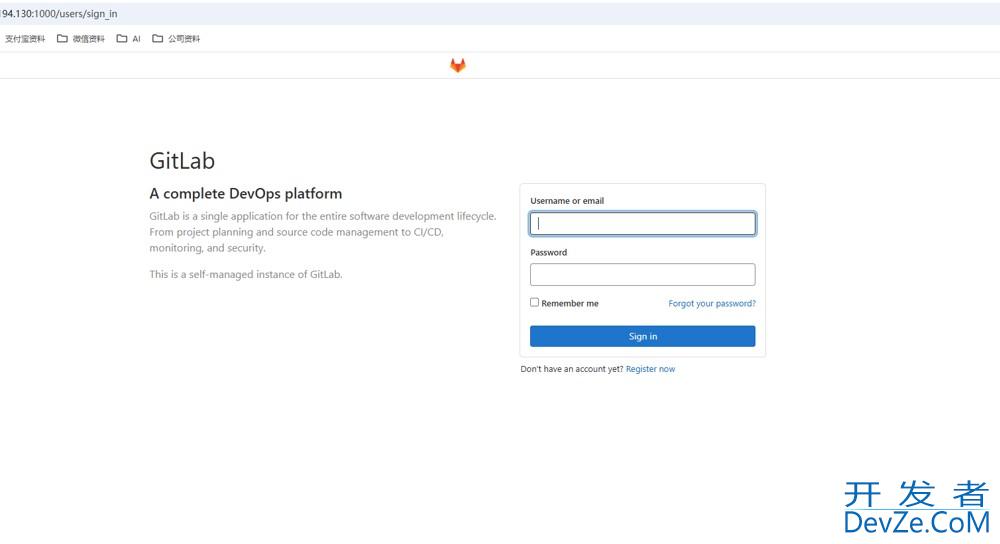Open the Forgot your password link
Screen dimensions: 1000x544
coord(712,304)
